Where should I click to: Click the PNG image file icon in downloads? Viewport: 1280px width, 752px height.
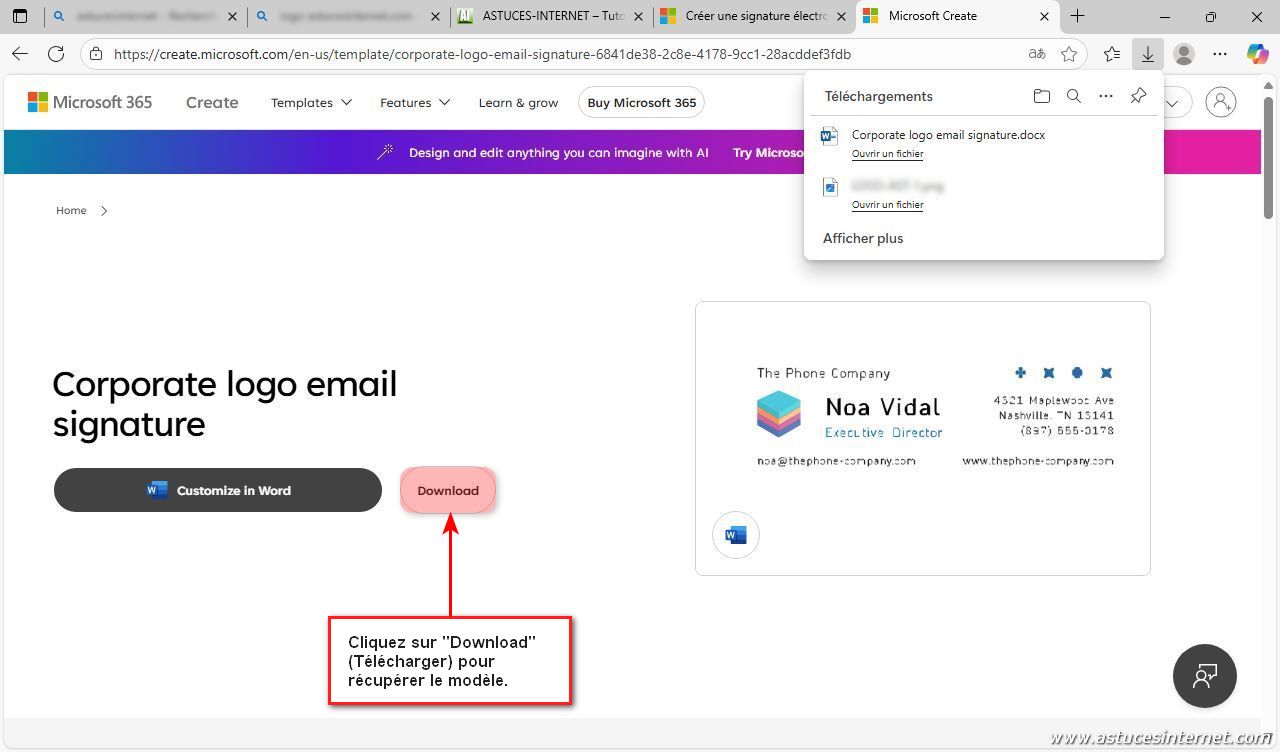tap(829, 187)
